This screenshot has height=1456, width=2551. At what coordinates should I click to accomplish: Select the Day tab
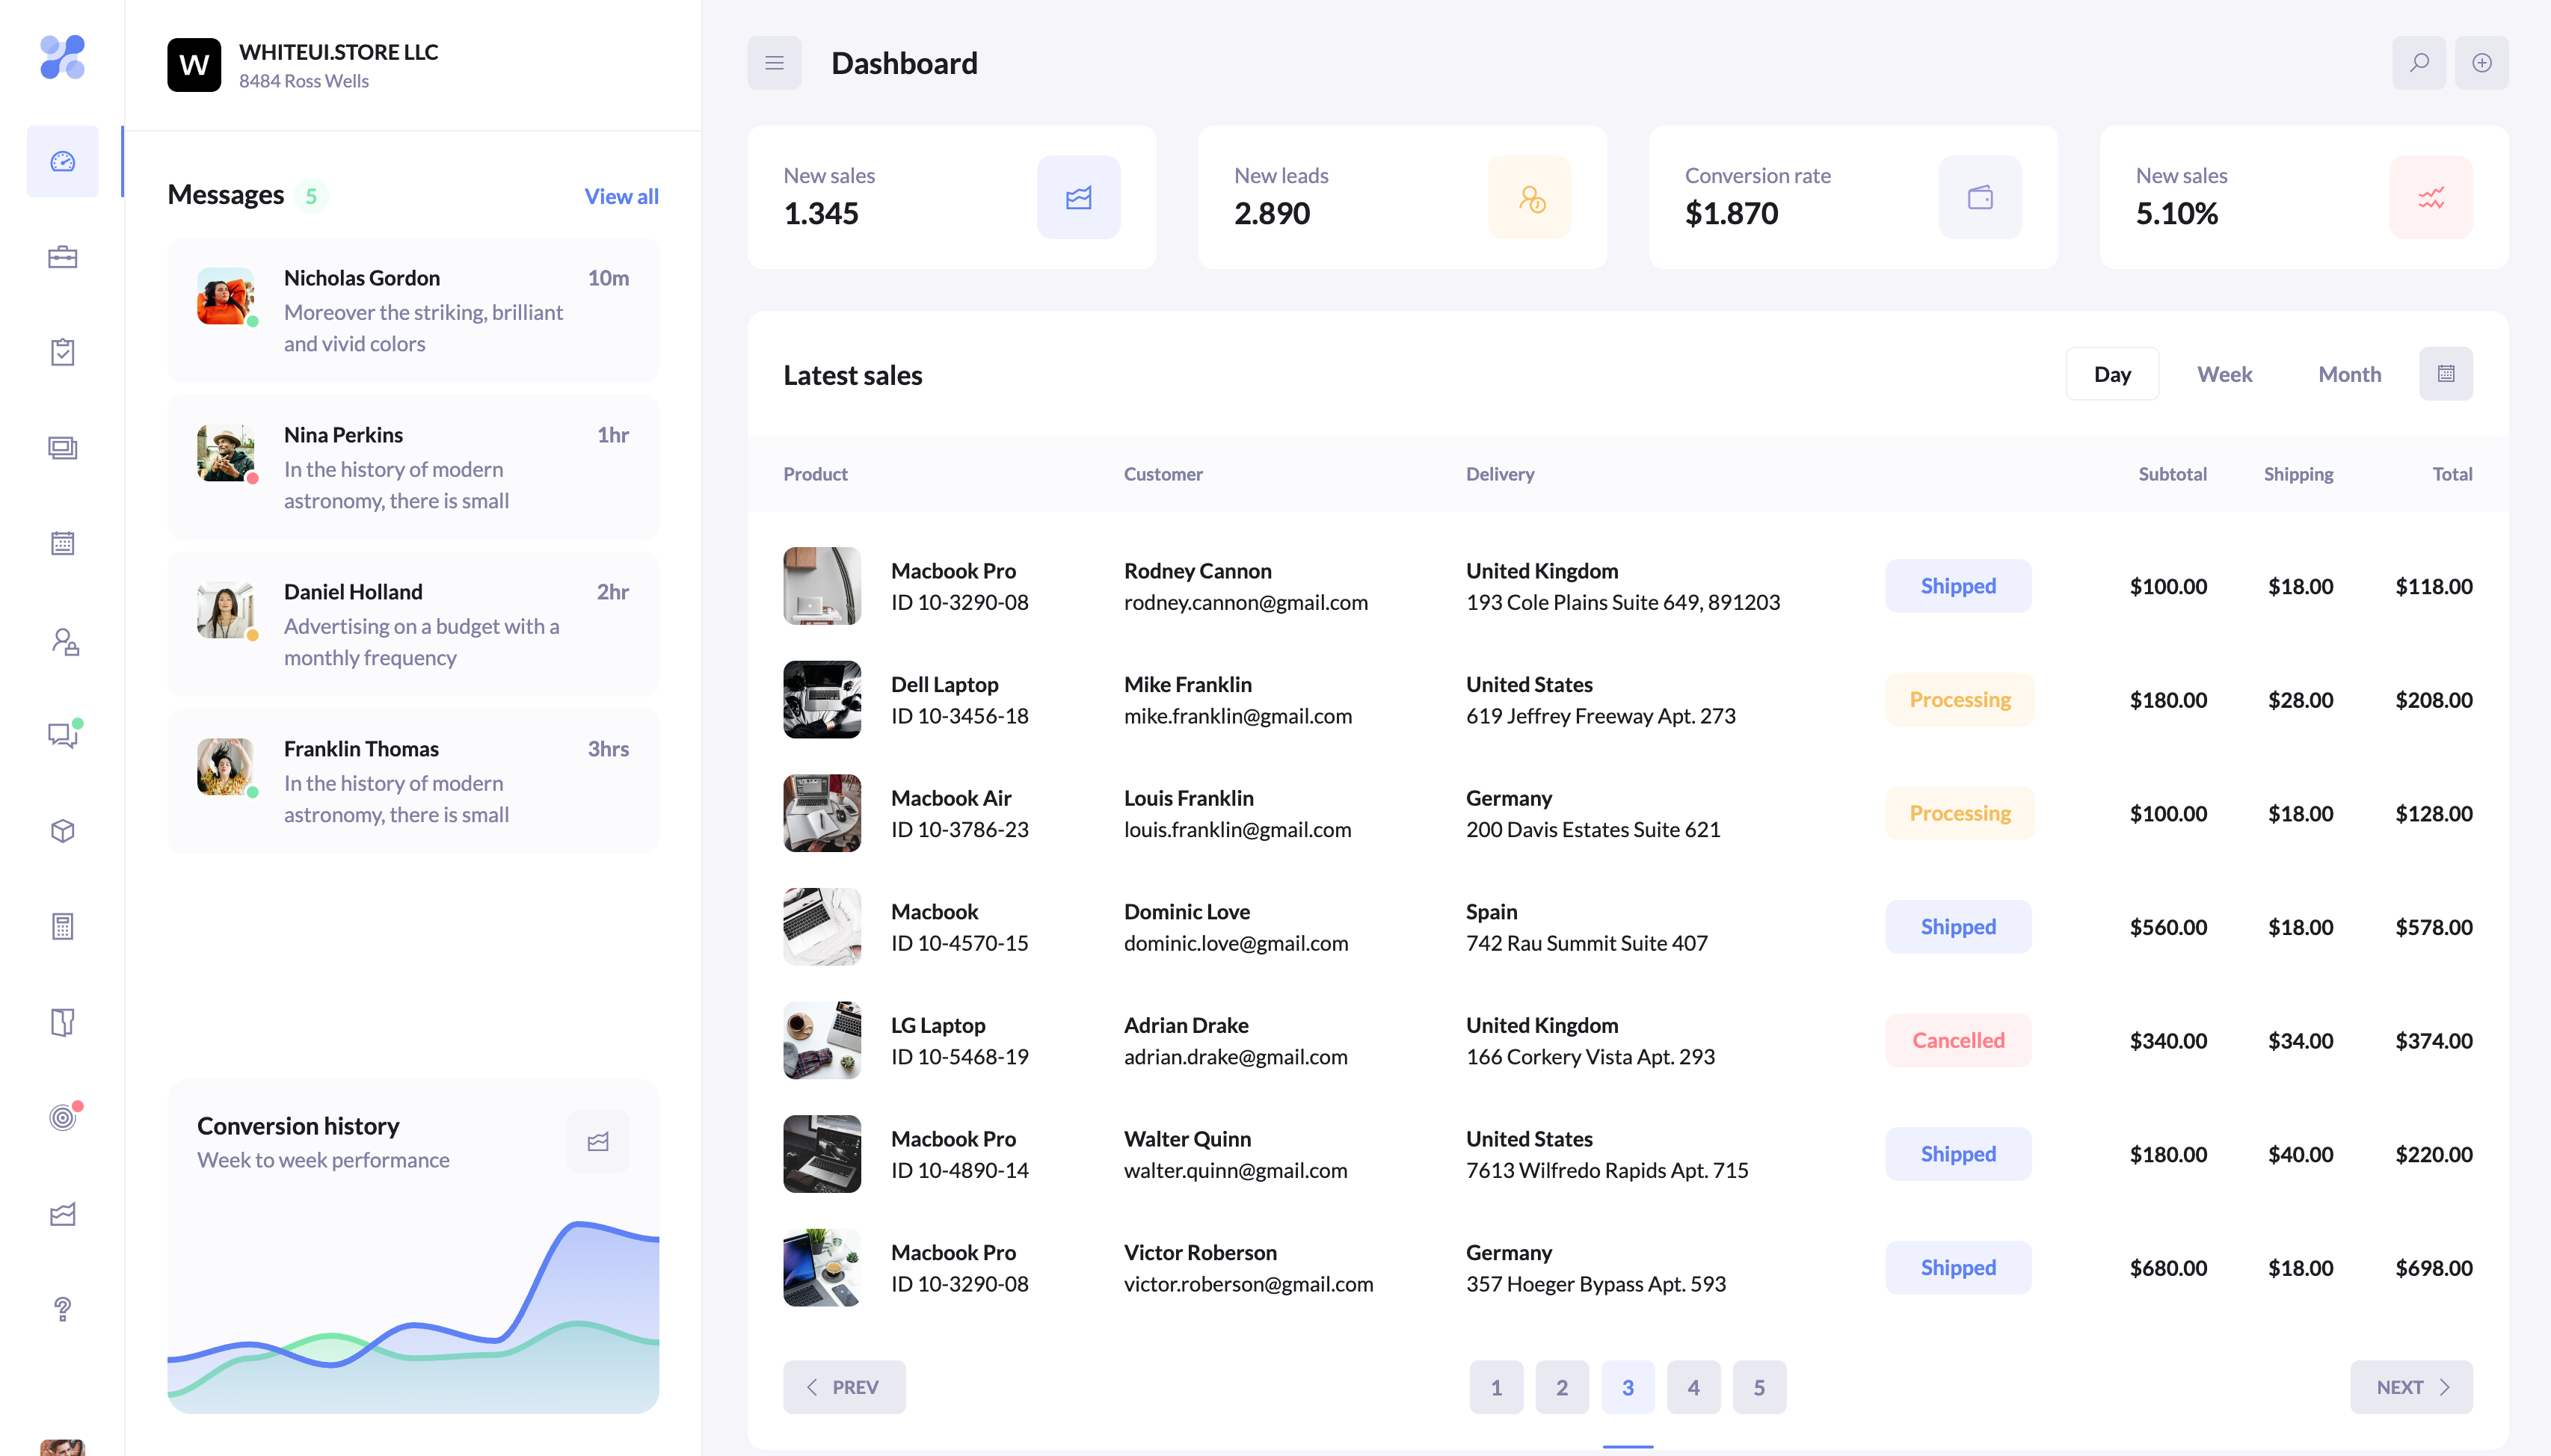click(2112, 374)
